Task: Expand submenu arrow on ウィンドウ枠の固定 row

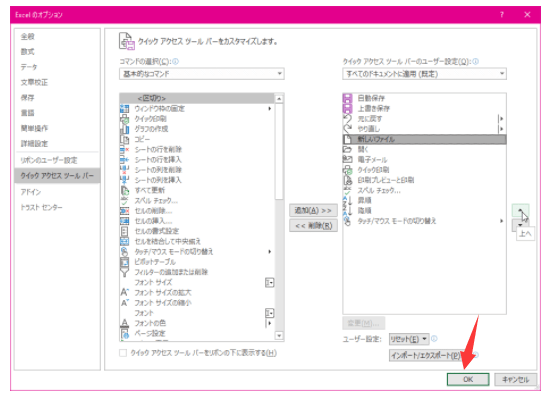Action: click(x=270, y=109)
